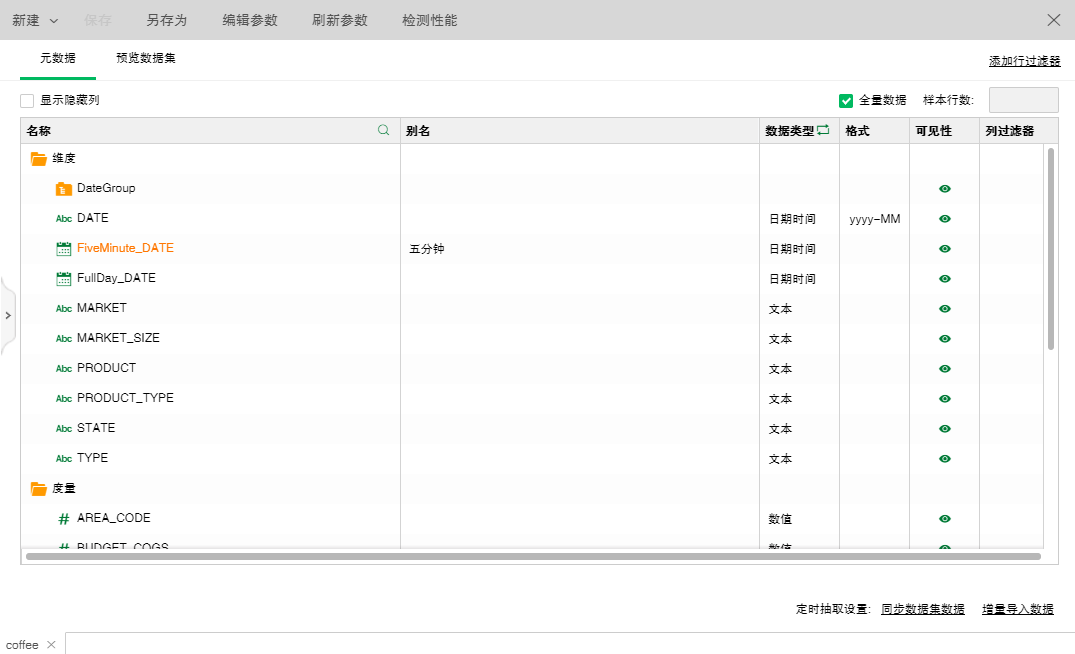
Task: Enable the 显示隐藏列 checkbox
Action: point(26,100)
